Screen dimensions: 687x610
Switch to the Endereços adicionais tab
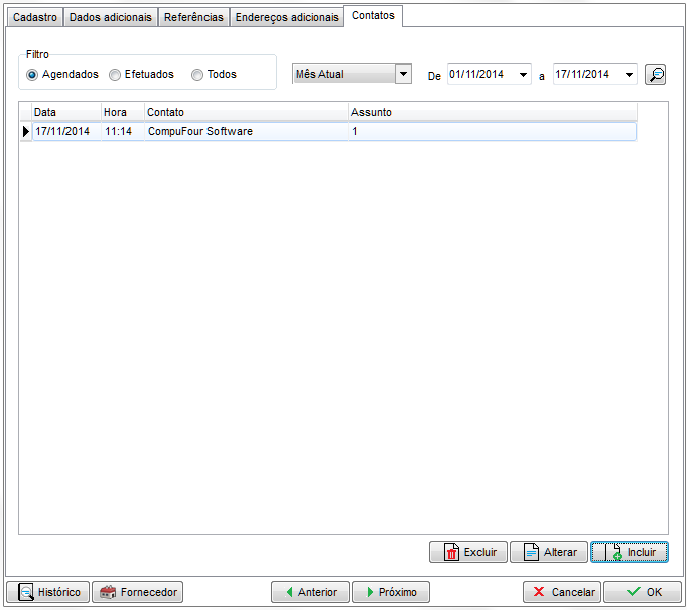click(287, 17)
